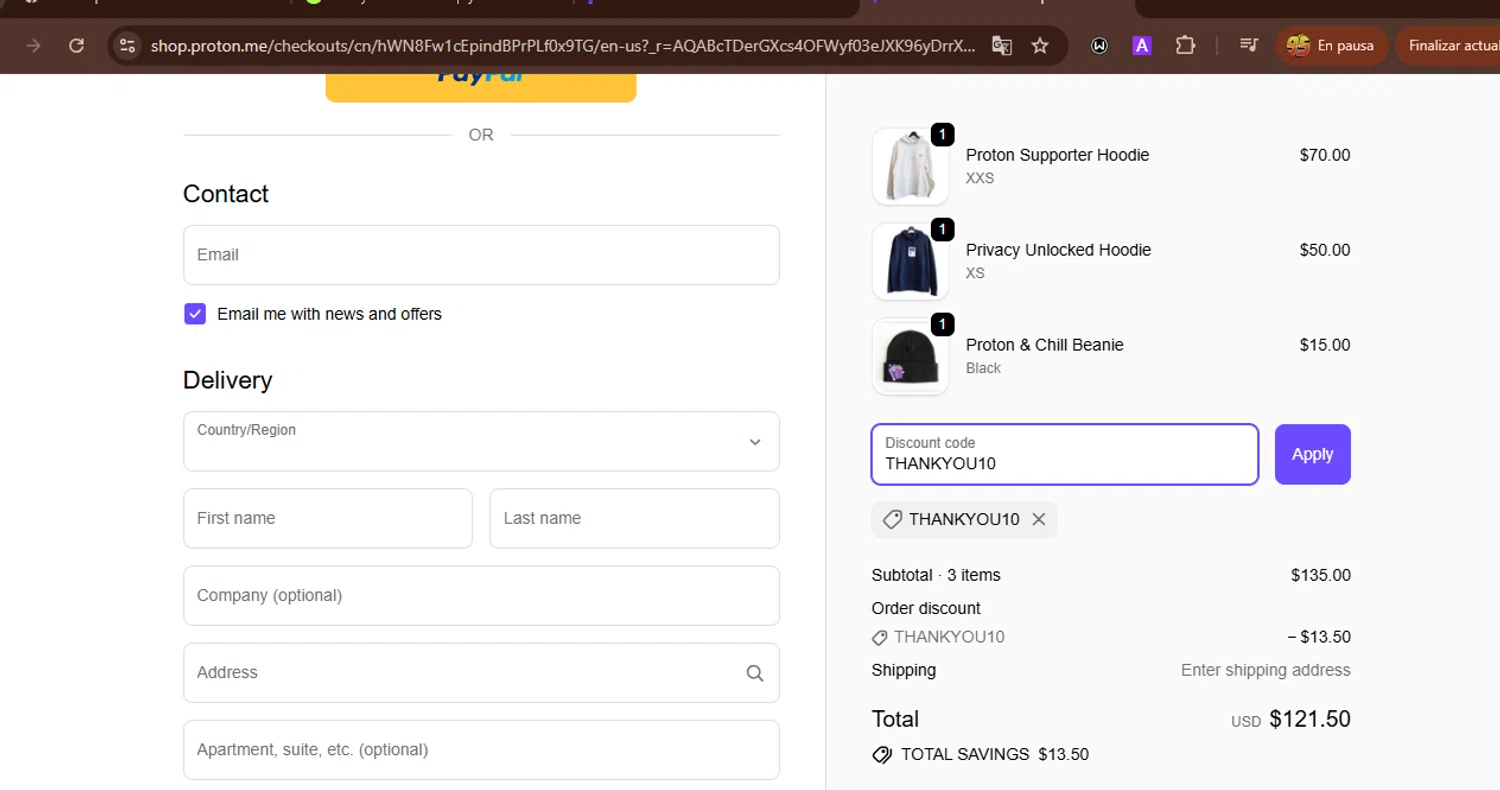Click the $15.00 price

tap(1325, 345)
